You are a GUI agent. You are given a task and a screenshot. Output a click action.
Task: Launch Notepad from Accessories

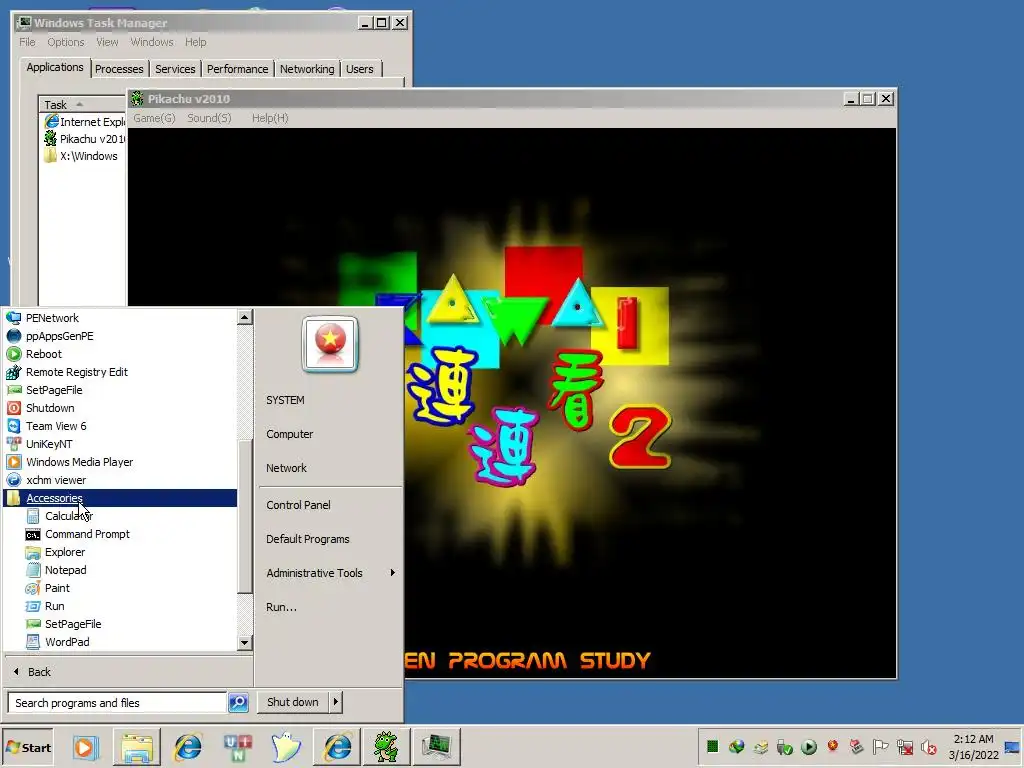65,569
